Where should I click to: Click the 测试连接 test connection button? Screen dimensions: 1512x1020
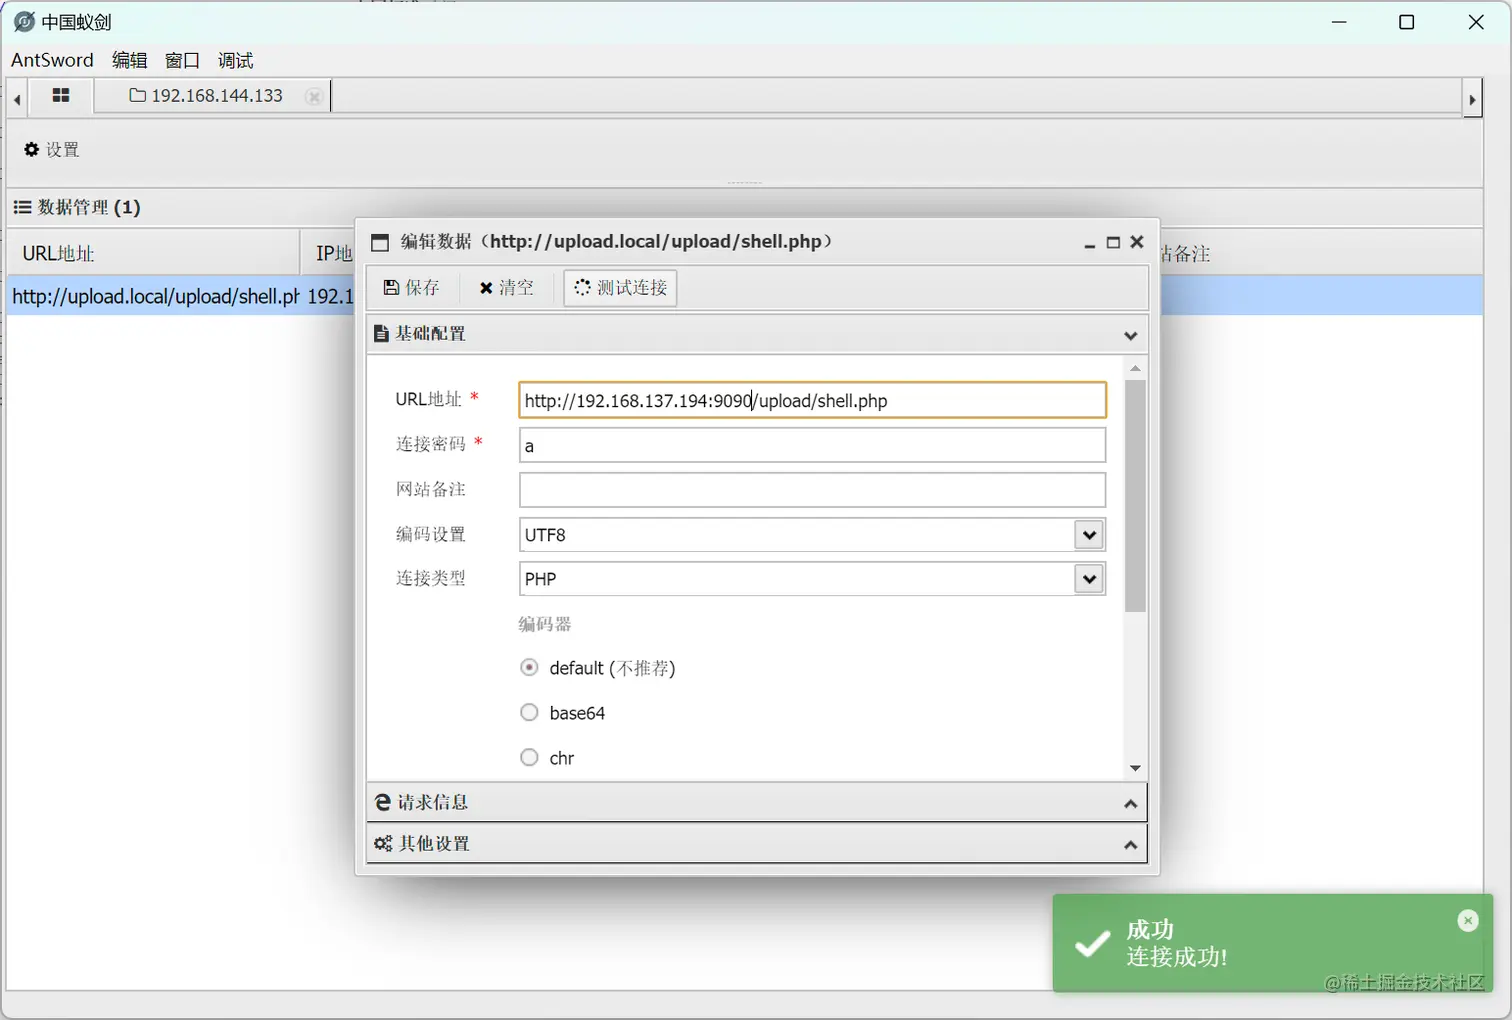tap(620, 288)
